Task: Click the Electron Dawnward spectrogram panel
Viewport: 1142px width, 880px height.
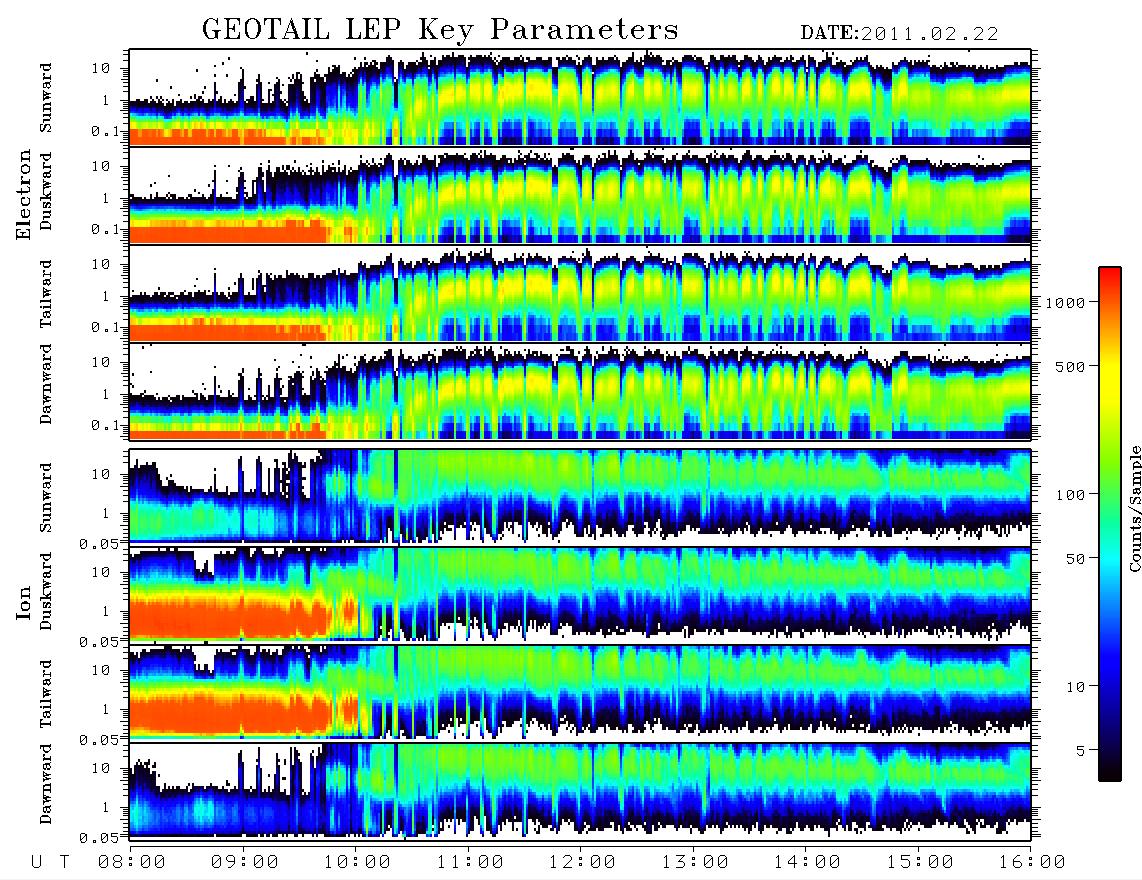Action: pos(580,391)
